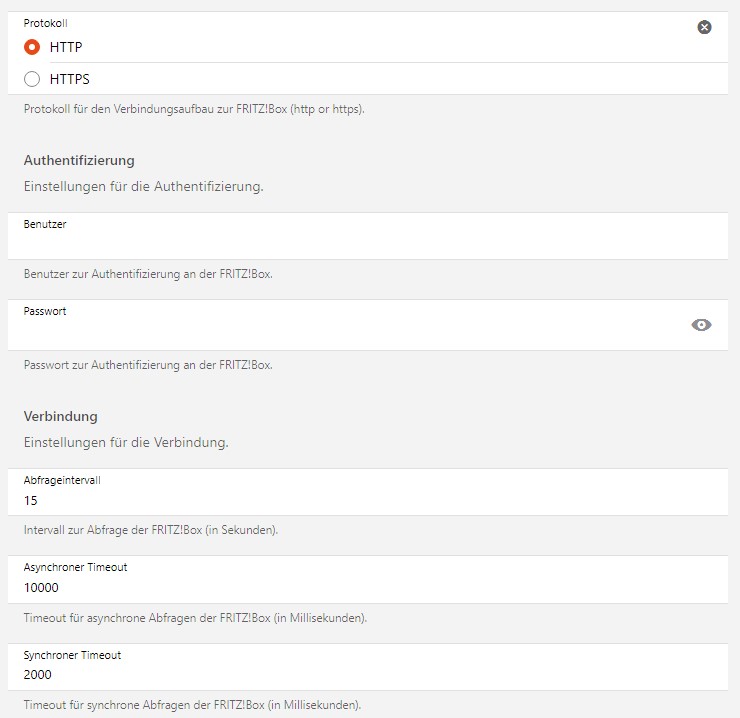Reveal the password with the eye icon
The width and height of the screenshot is (740, 718).
701,325
